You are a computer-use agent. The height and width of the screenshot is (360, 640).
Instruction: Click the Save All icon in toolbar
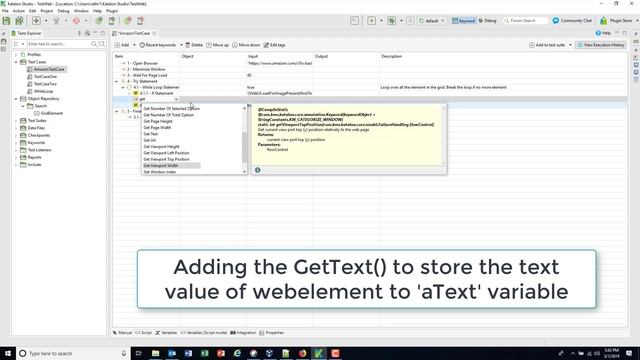point(19,21)
